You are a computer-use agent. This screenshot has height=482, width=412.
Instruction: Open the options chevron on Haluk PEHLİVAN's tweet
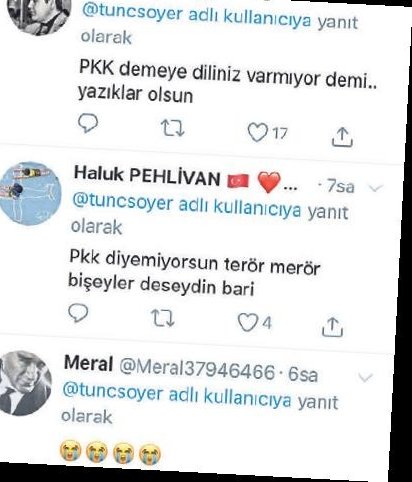[375, 188]
